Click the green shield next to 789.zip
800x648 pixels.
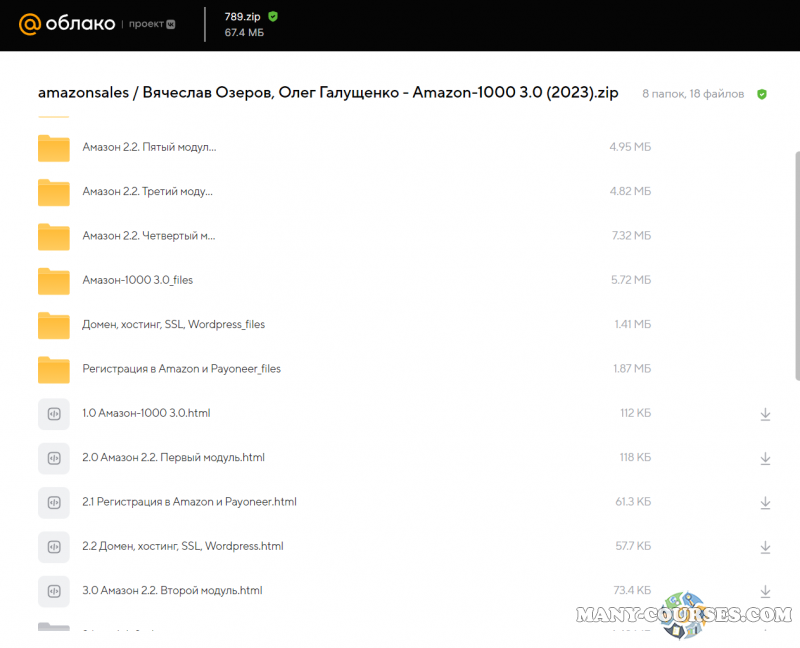(273, 16)
